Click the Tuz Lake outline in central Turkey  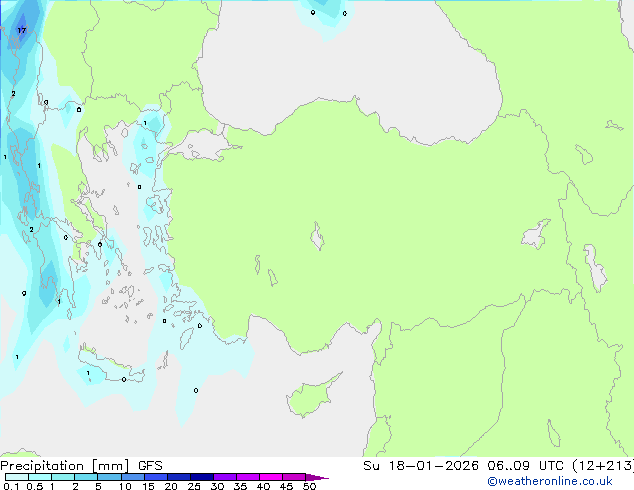pyautogui.click(x=318, y=238)
